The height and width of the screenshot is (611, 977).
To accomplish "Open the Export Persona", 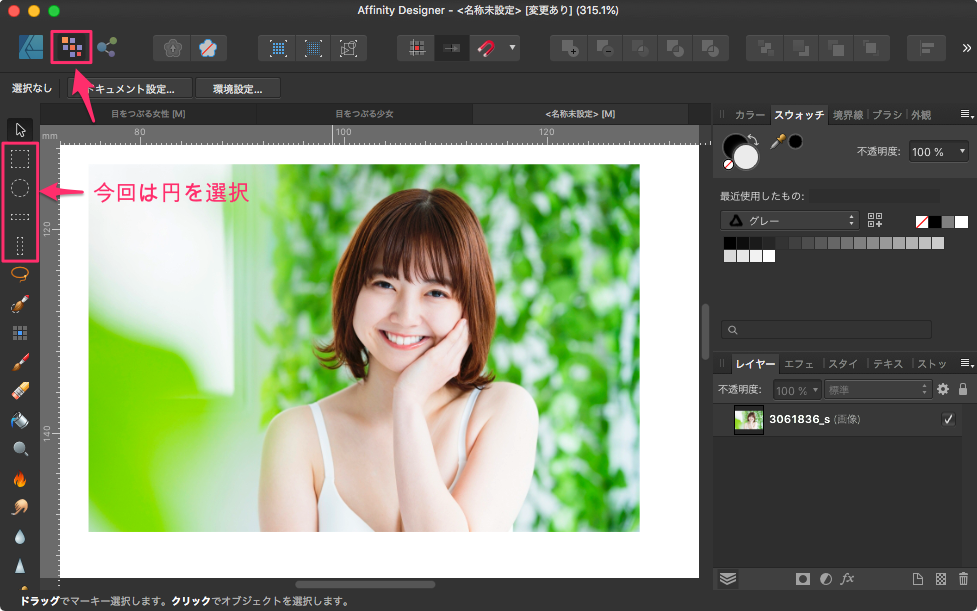I will [106, 47].
